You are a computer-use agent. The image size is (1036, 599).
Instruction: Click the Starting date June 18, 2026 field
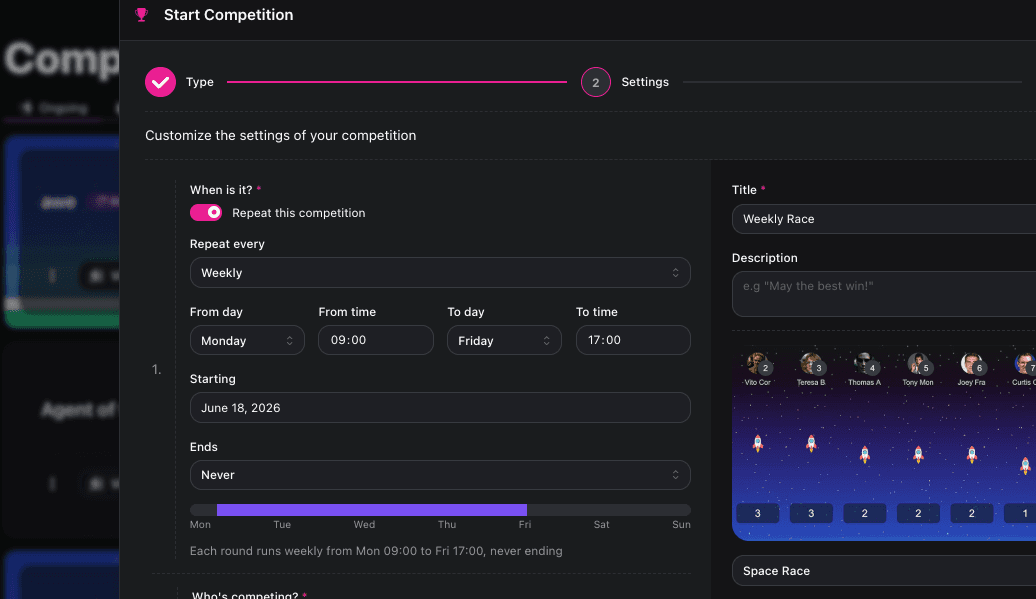[x=440, y=407]
